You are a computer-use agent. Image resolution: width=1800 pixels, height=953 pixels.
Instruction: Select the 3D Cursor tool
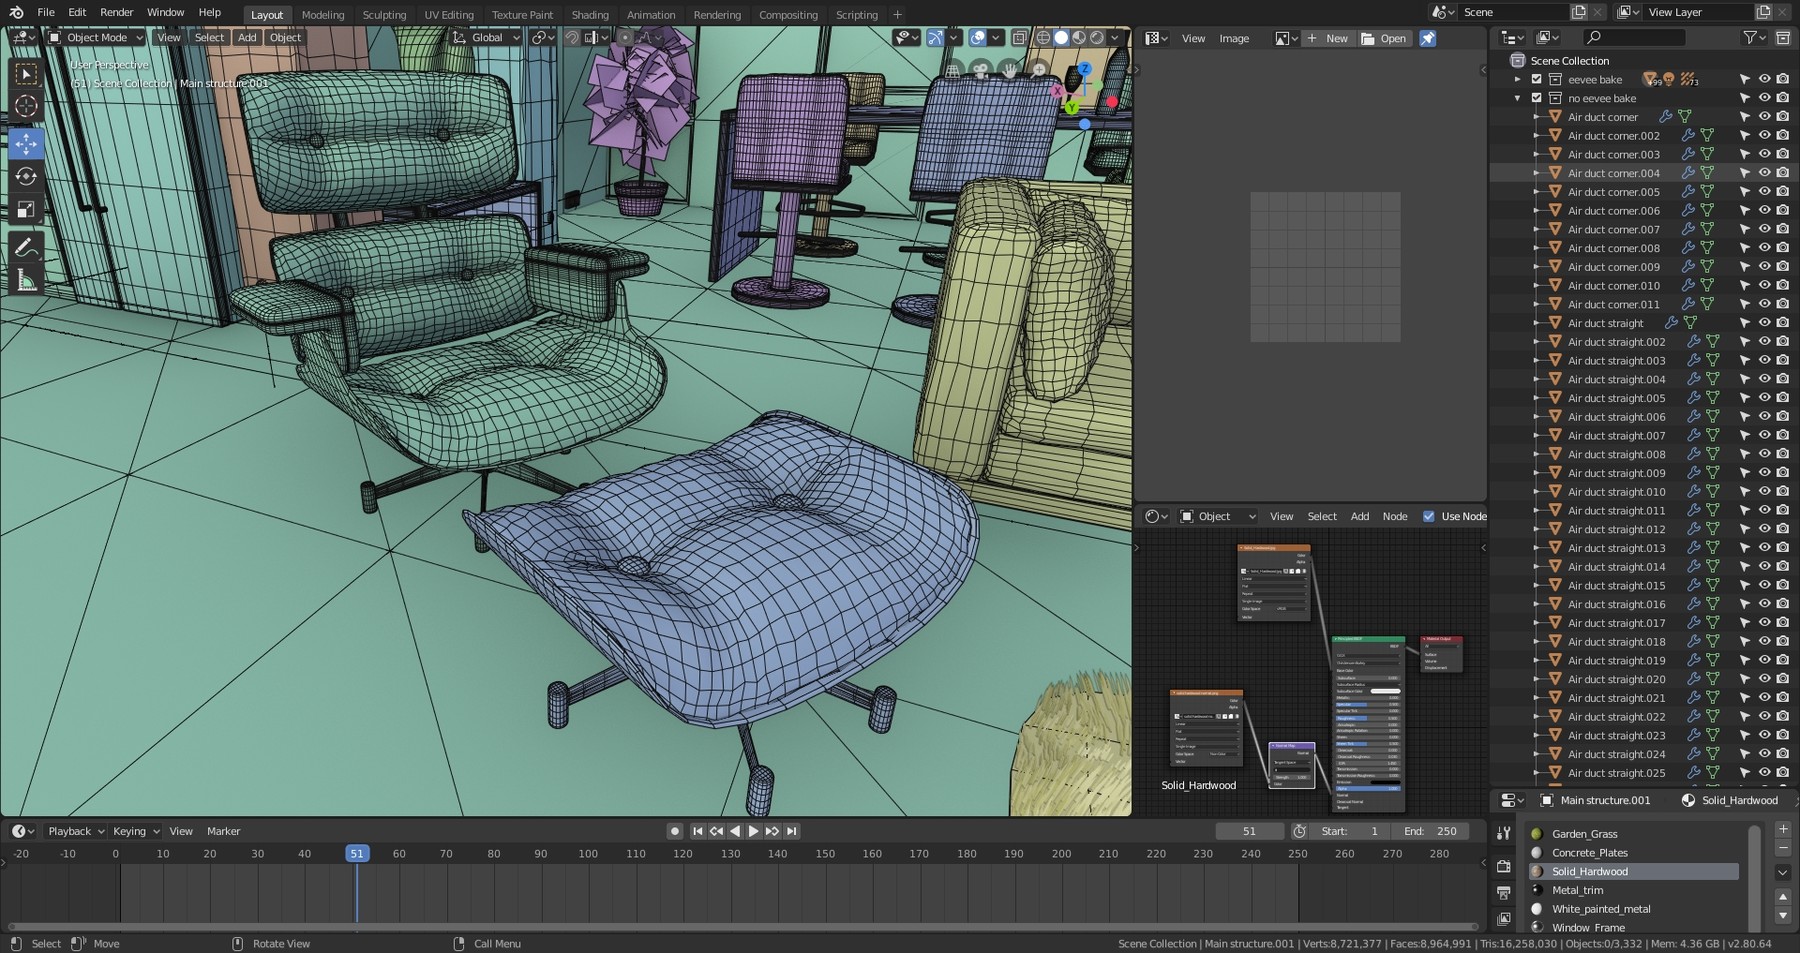pos(26,106)
